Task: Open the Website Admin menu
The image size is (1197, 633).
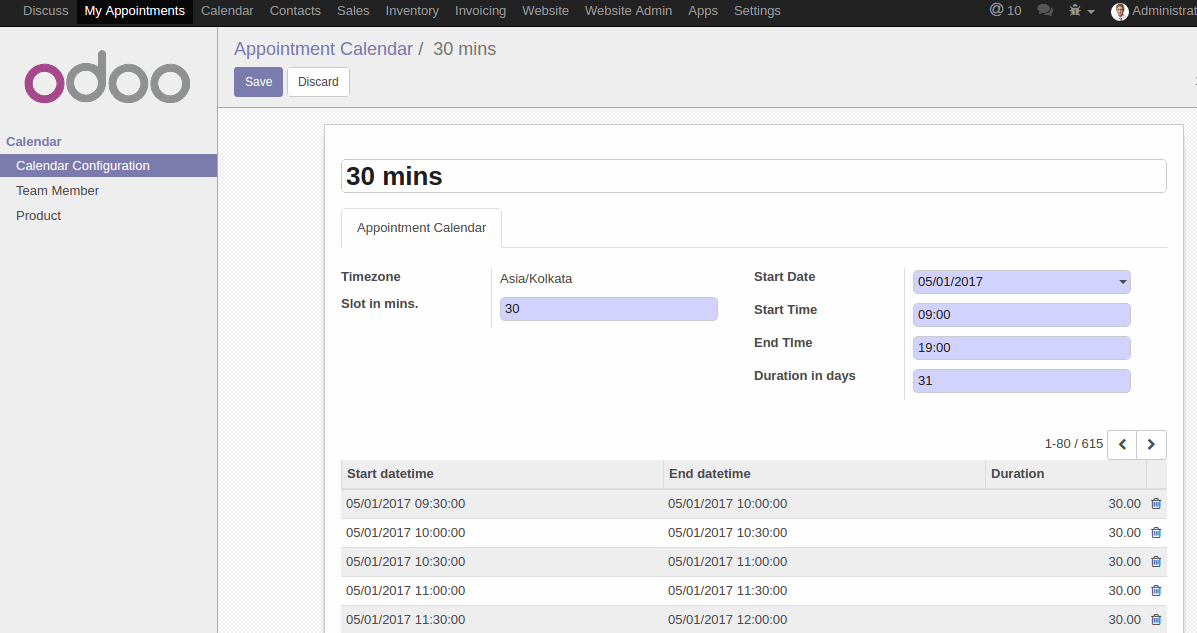Action: point(628,11)
